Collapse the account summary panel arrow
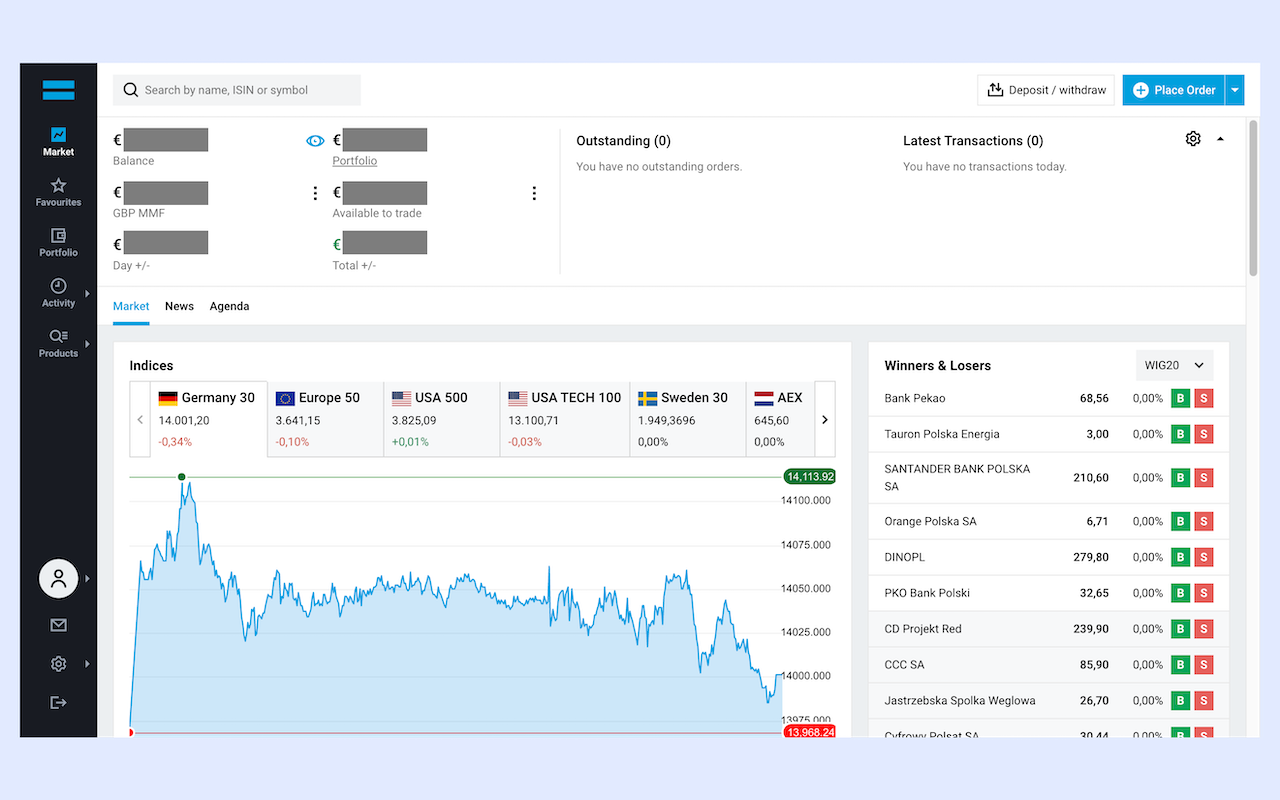Viewport: 1280px width, 800px height. [x=1220, y=139]
